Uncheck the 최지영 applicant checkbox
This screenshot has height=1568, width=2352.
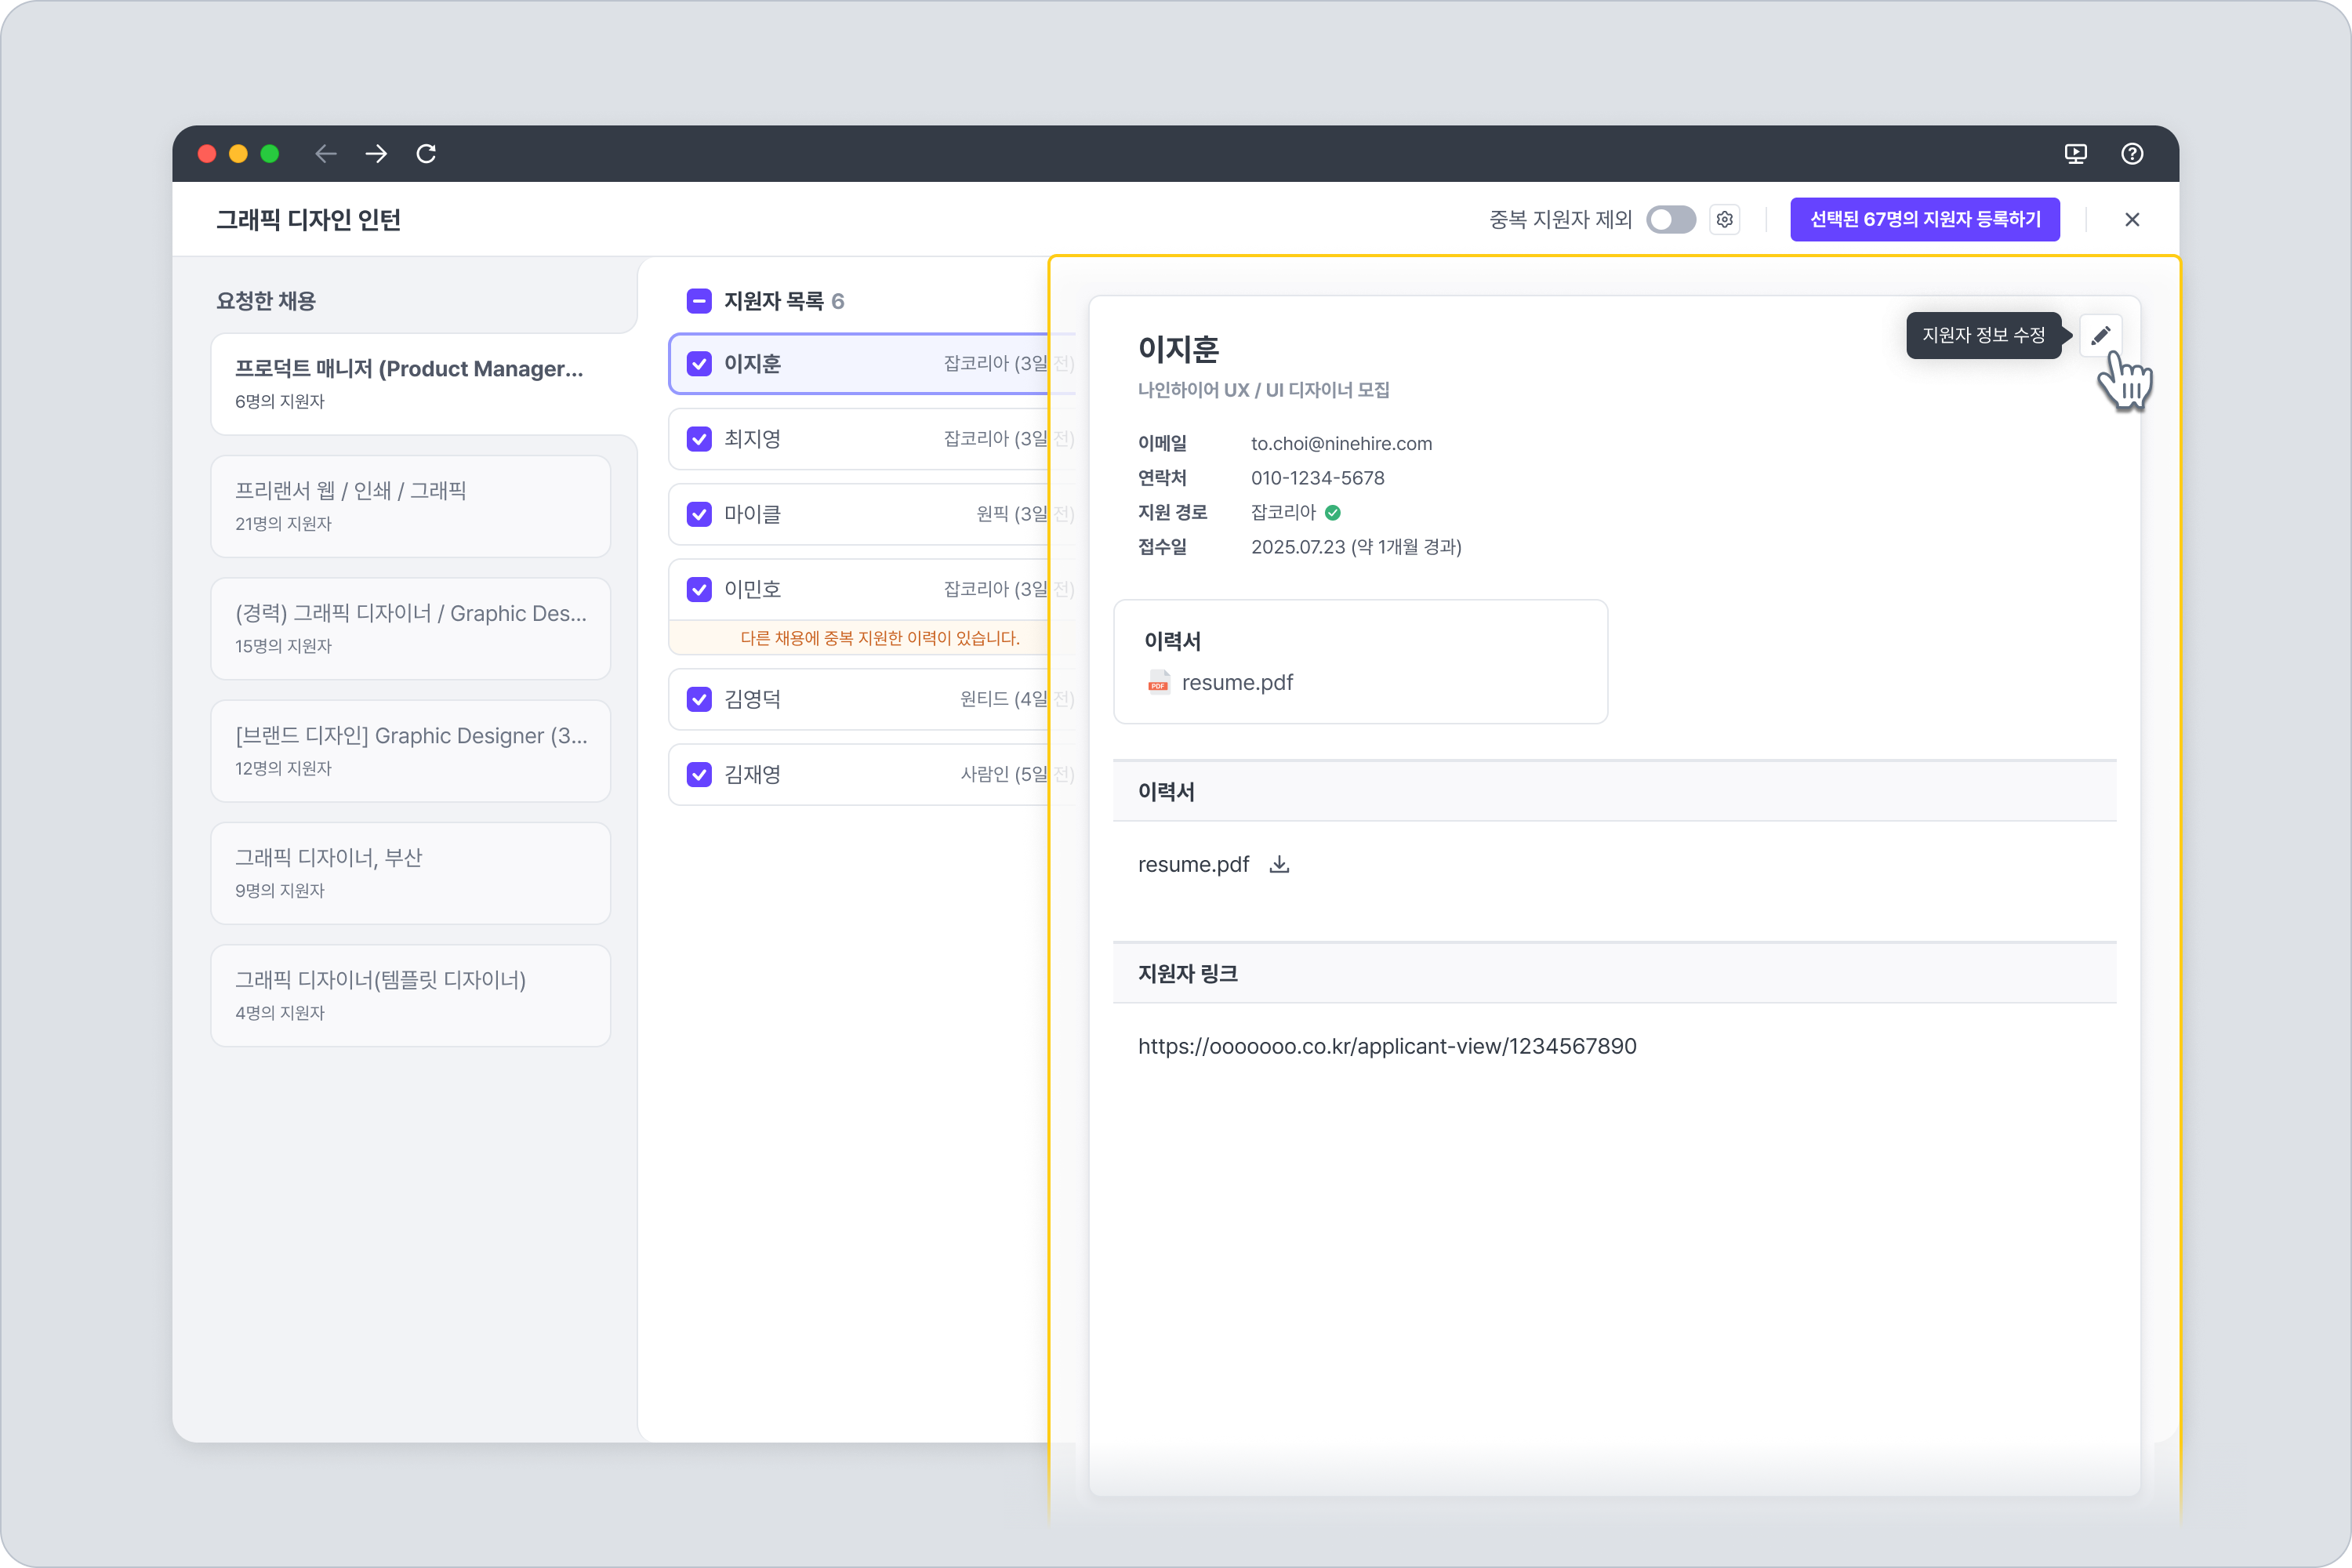pos(699,439)
